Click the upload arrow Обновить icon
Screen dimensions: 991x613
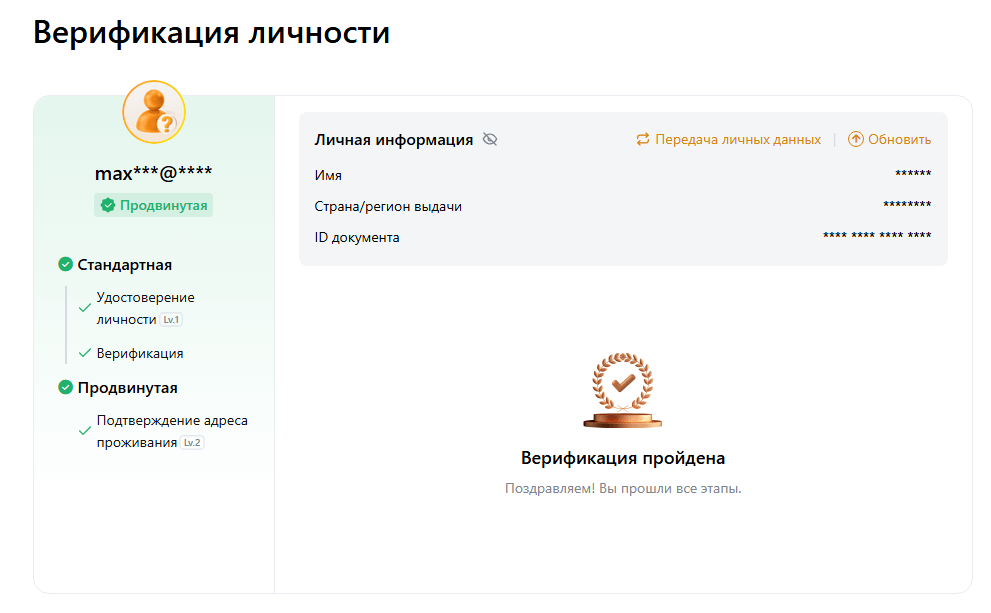(855, 140)
